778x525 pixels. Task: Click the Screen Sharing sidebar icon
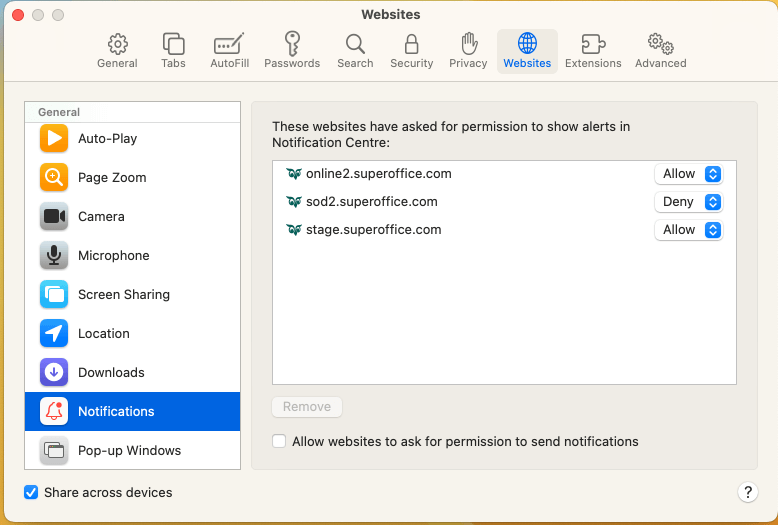click(x=54, y=294)
